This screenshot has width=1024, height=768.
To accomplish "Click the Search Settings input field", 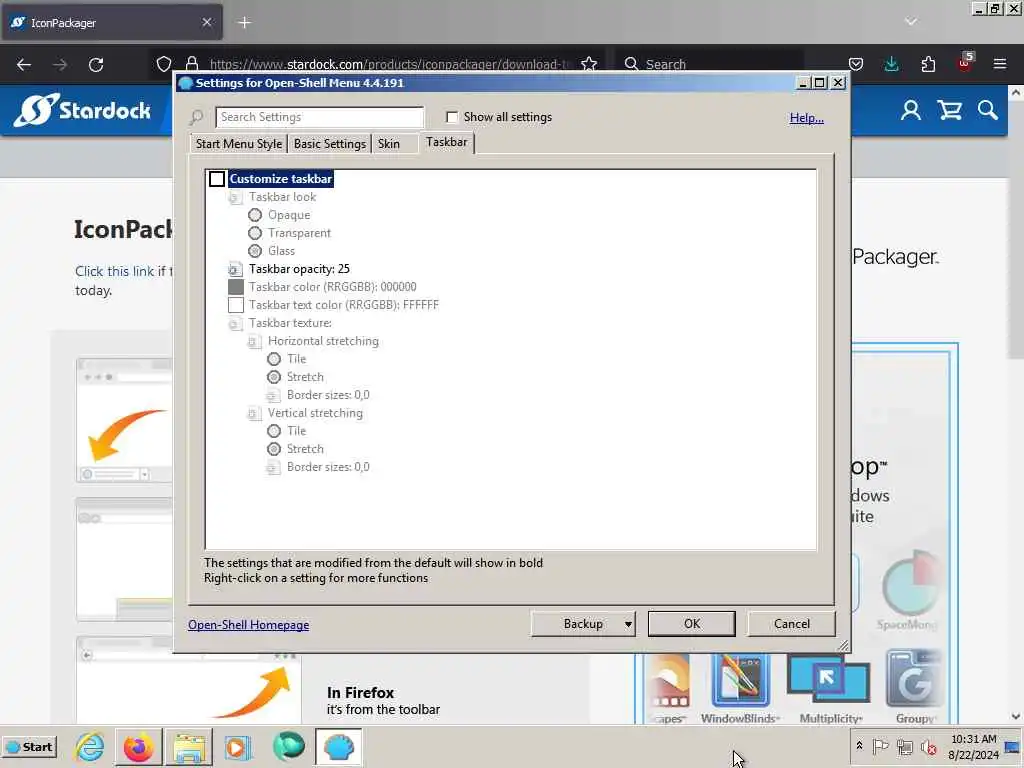I will pos(319,118).
